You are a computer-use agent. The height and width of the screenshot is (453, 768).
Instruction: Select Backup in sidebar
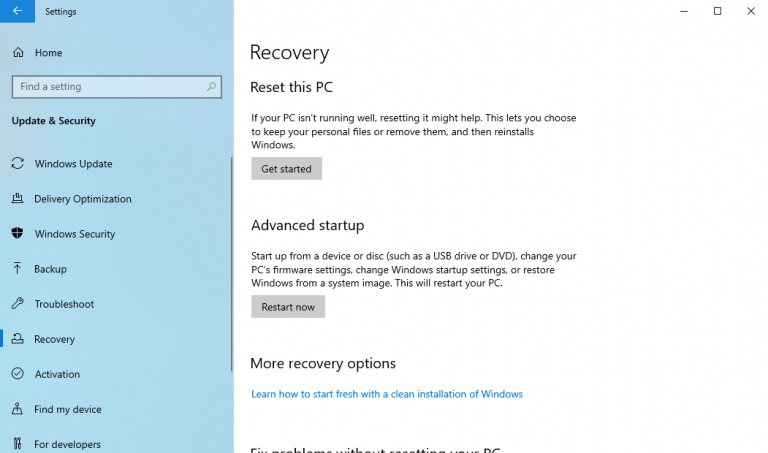tap(50, 269)
